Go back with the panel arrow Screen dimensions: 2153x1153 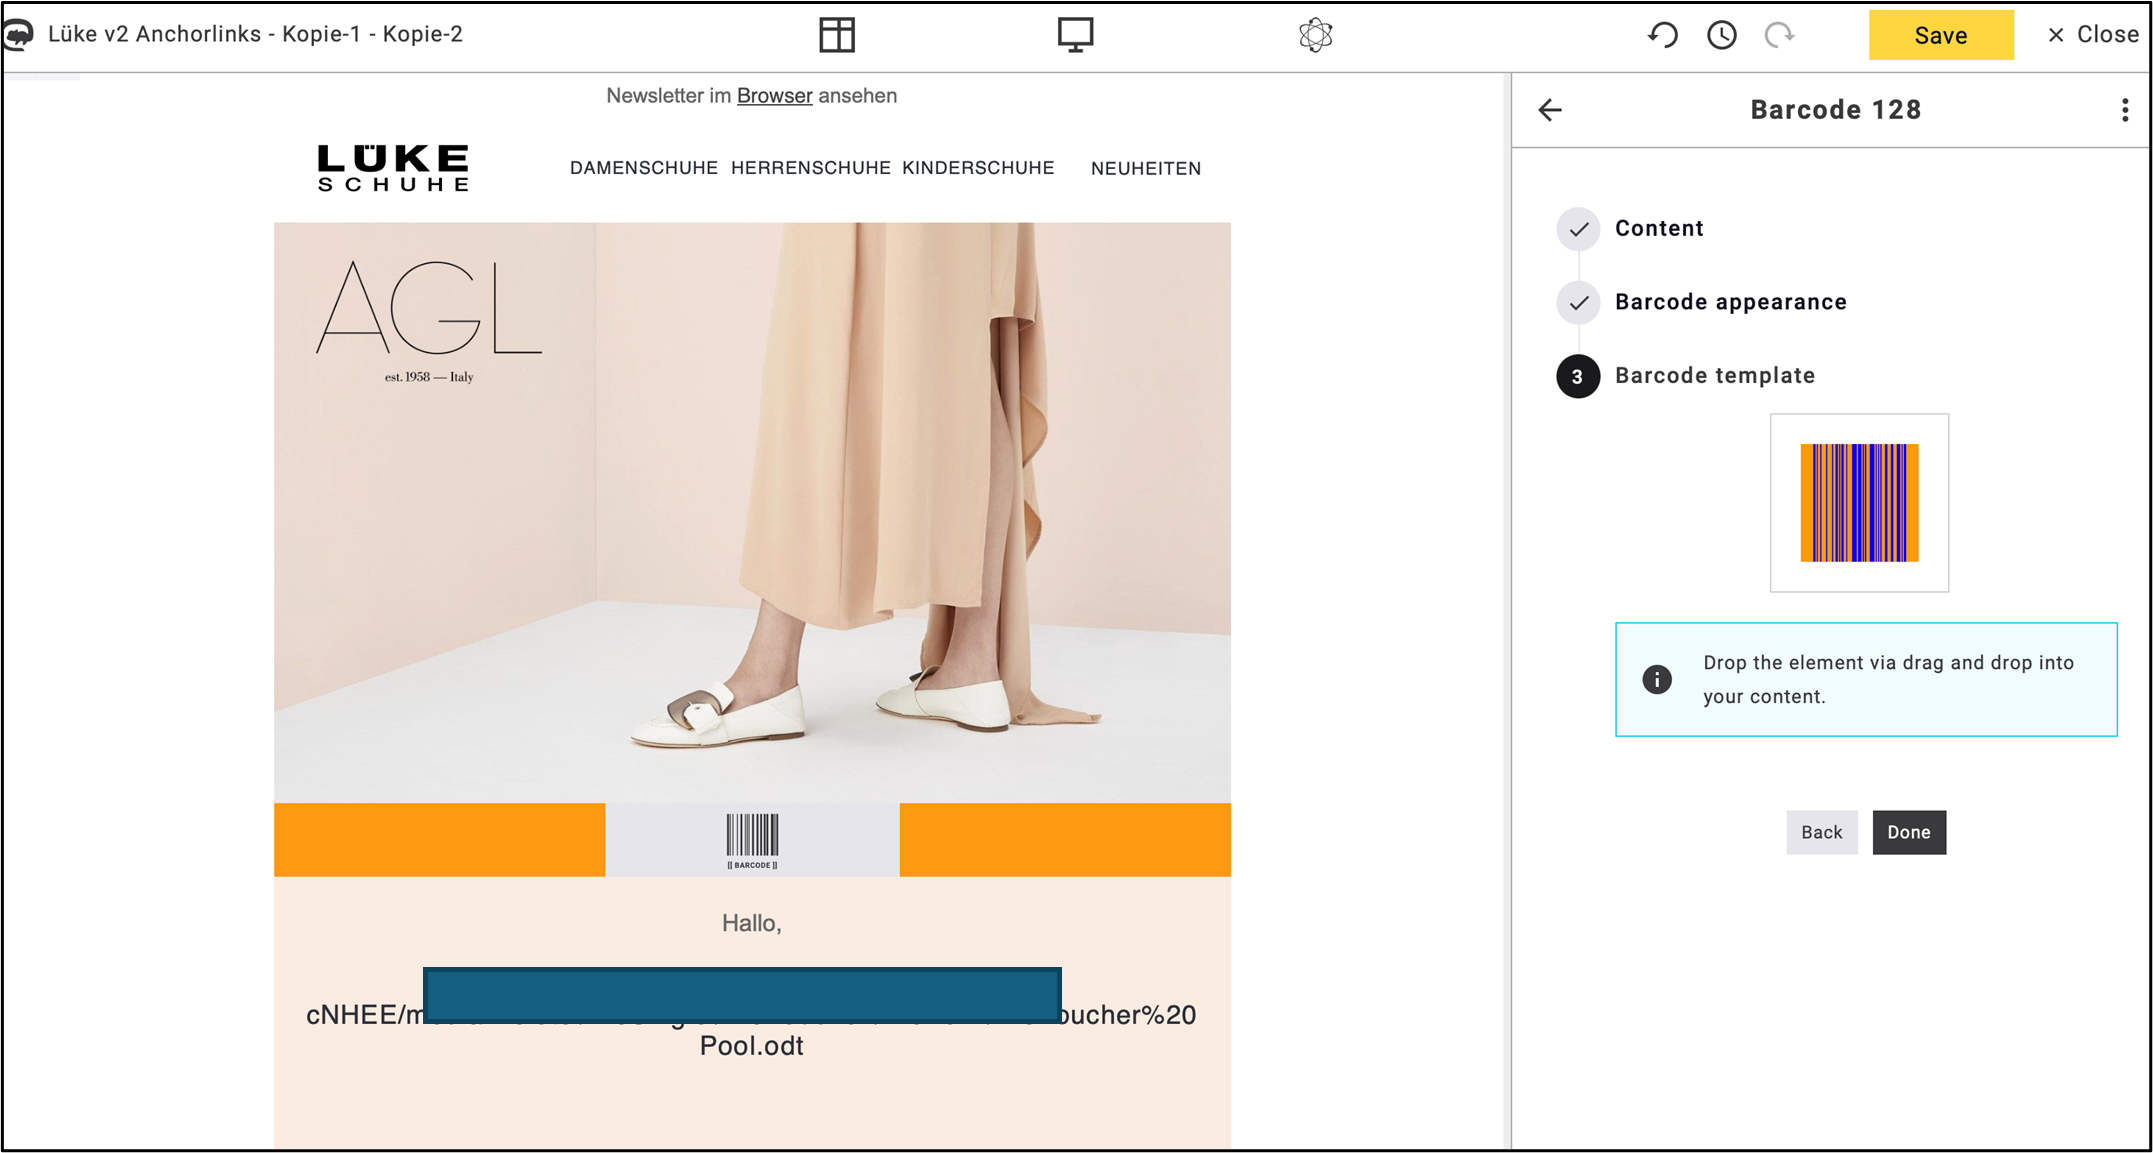[1550, 110]
